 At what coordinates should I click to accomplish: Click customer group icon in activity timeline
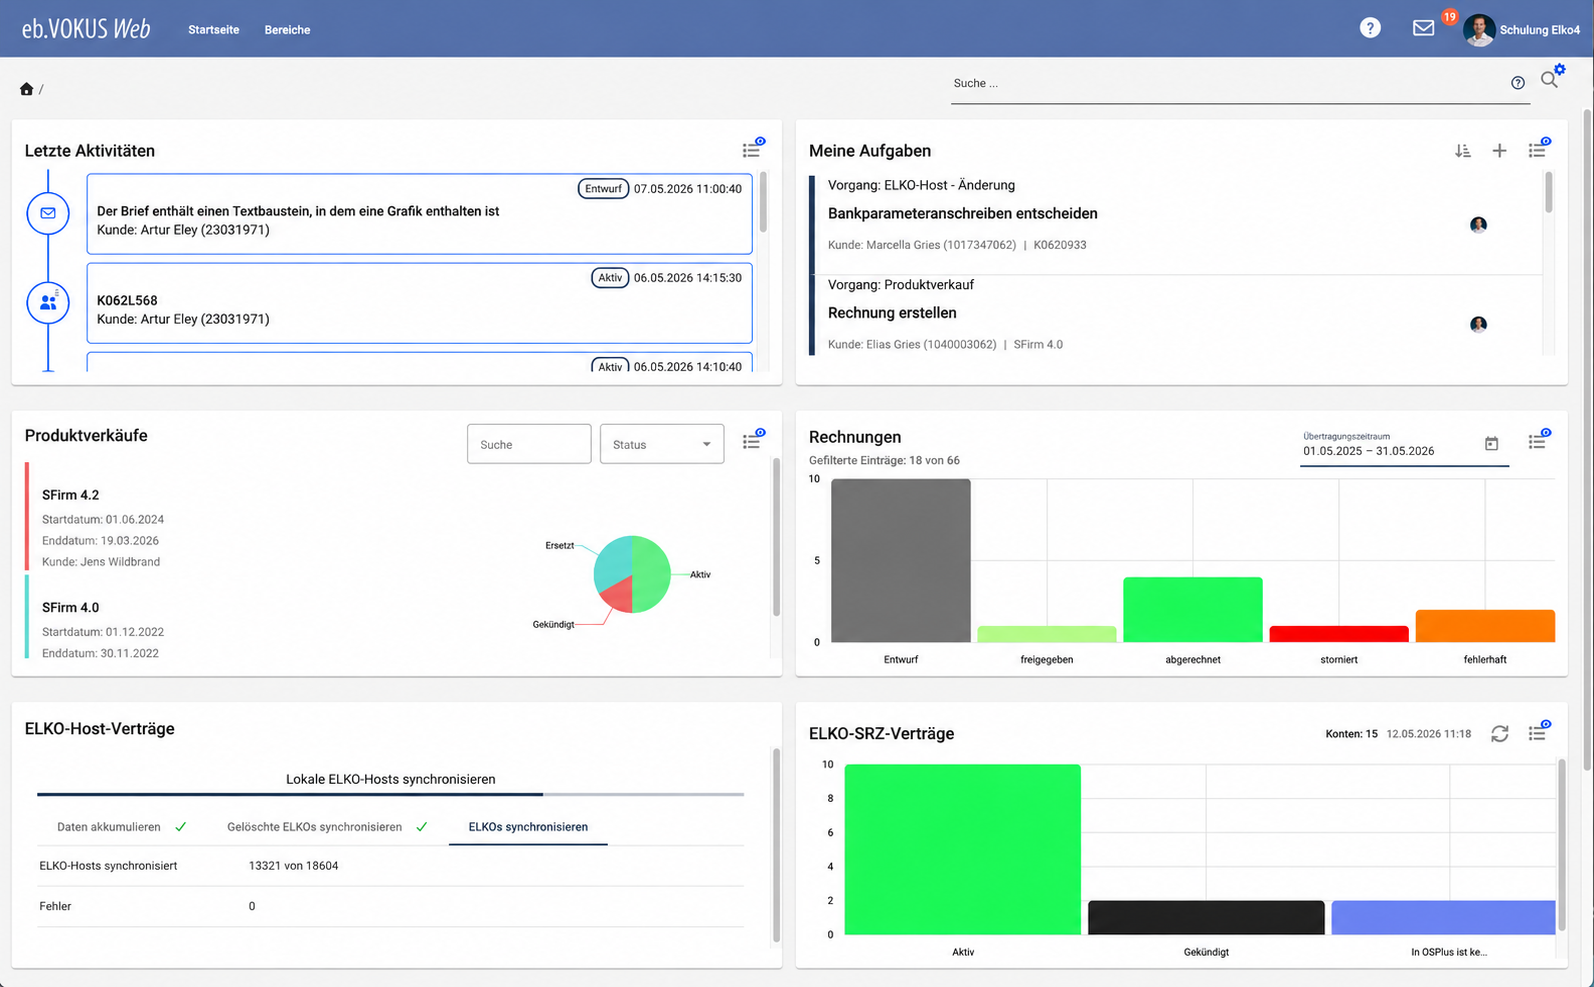tap(48, 302)
